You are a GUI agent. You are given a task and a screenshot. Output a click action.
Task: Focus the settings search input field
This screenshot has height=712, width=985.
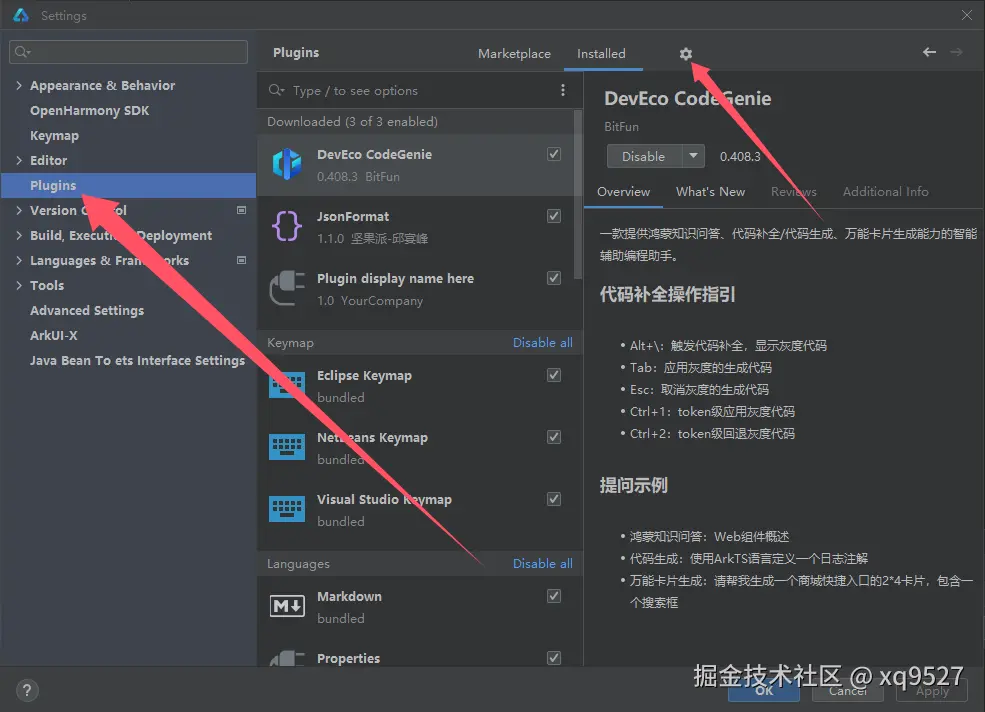tap(129, 52)
